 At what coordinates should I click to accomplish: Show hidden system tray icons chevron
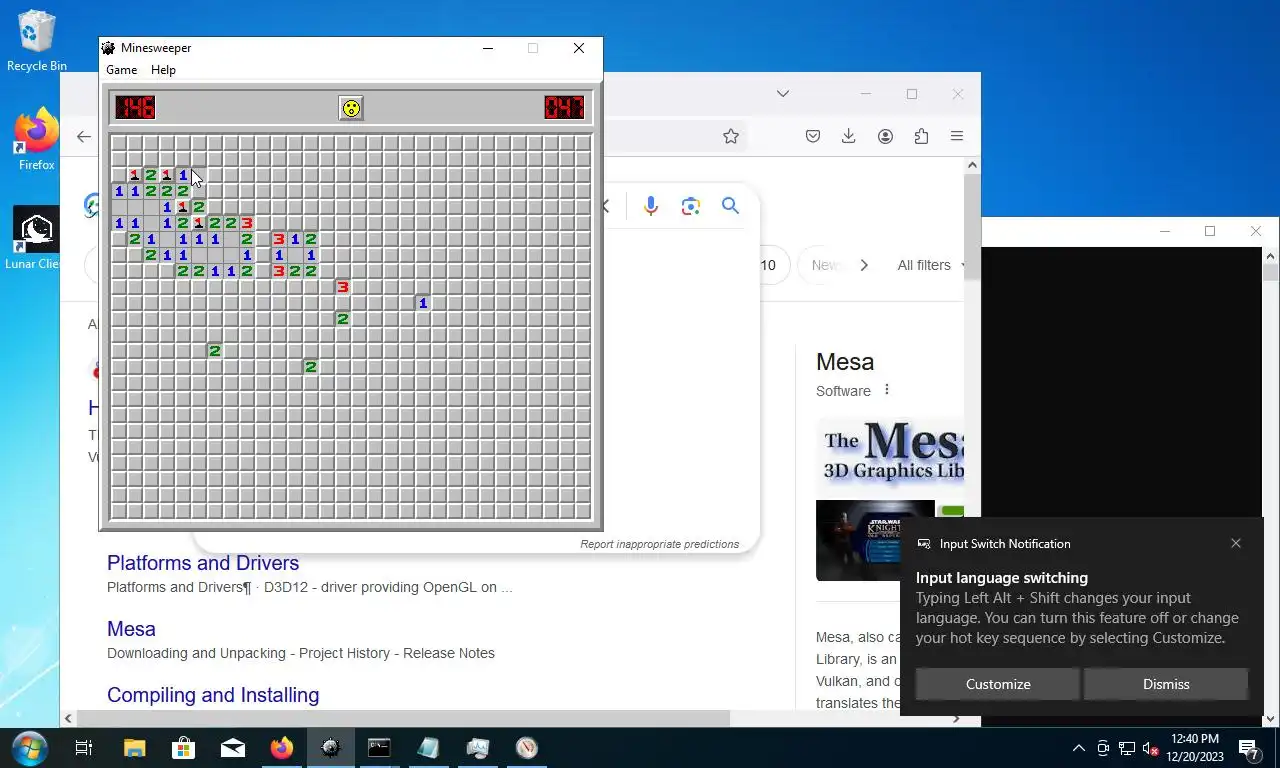pyautogui.click(x=1079, y=748)
